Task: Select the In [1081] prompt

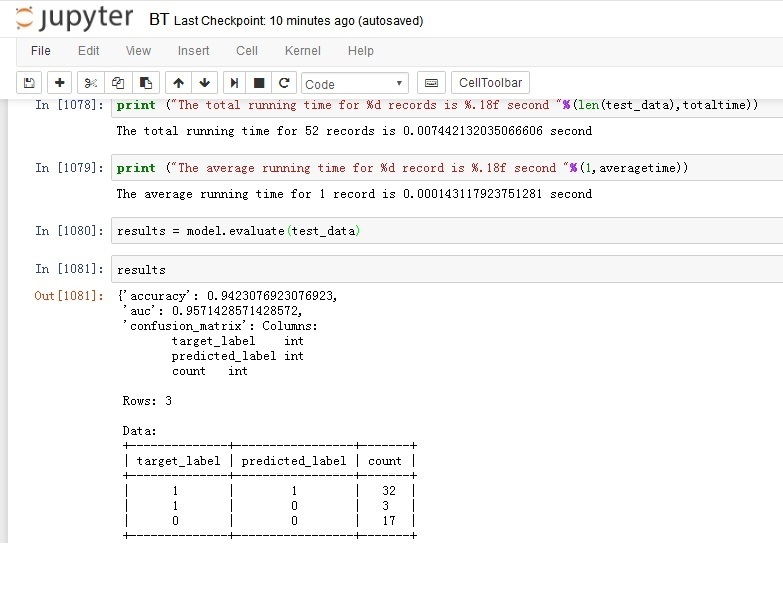Action: (x=69, y=269)
